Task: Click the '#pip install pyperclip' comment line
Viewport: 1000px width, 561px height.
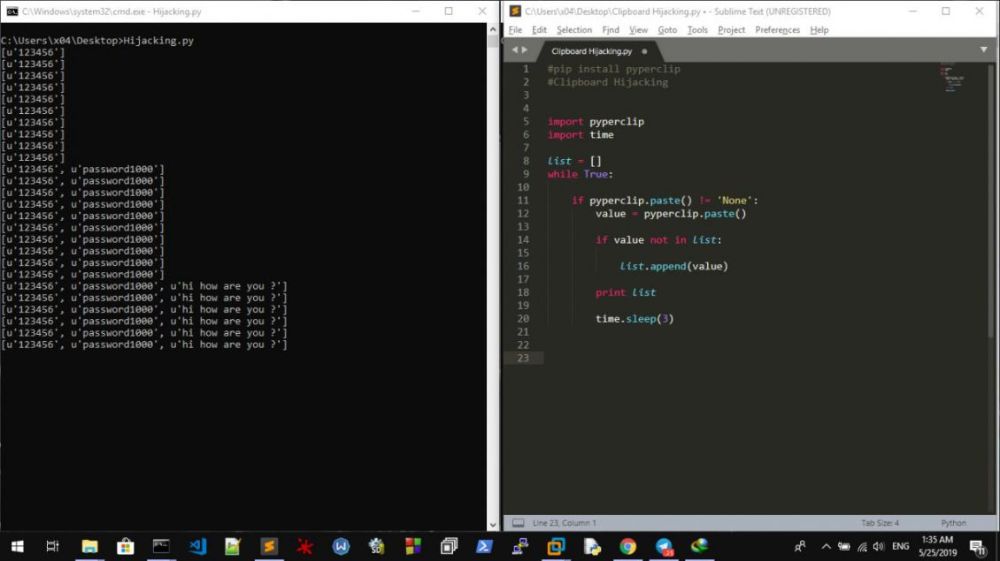Action: click(x=614, y=69)
